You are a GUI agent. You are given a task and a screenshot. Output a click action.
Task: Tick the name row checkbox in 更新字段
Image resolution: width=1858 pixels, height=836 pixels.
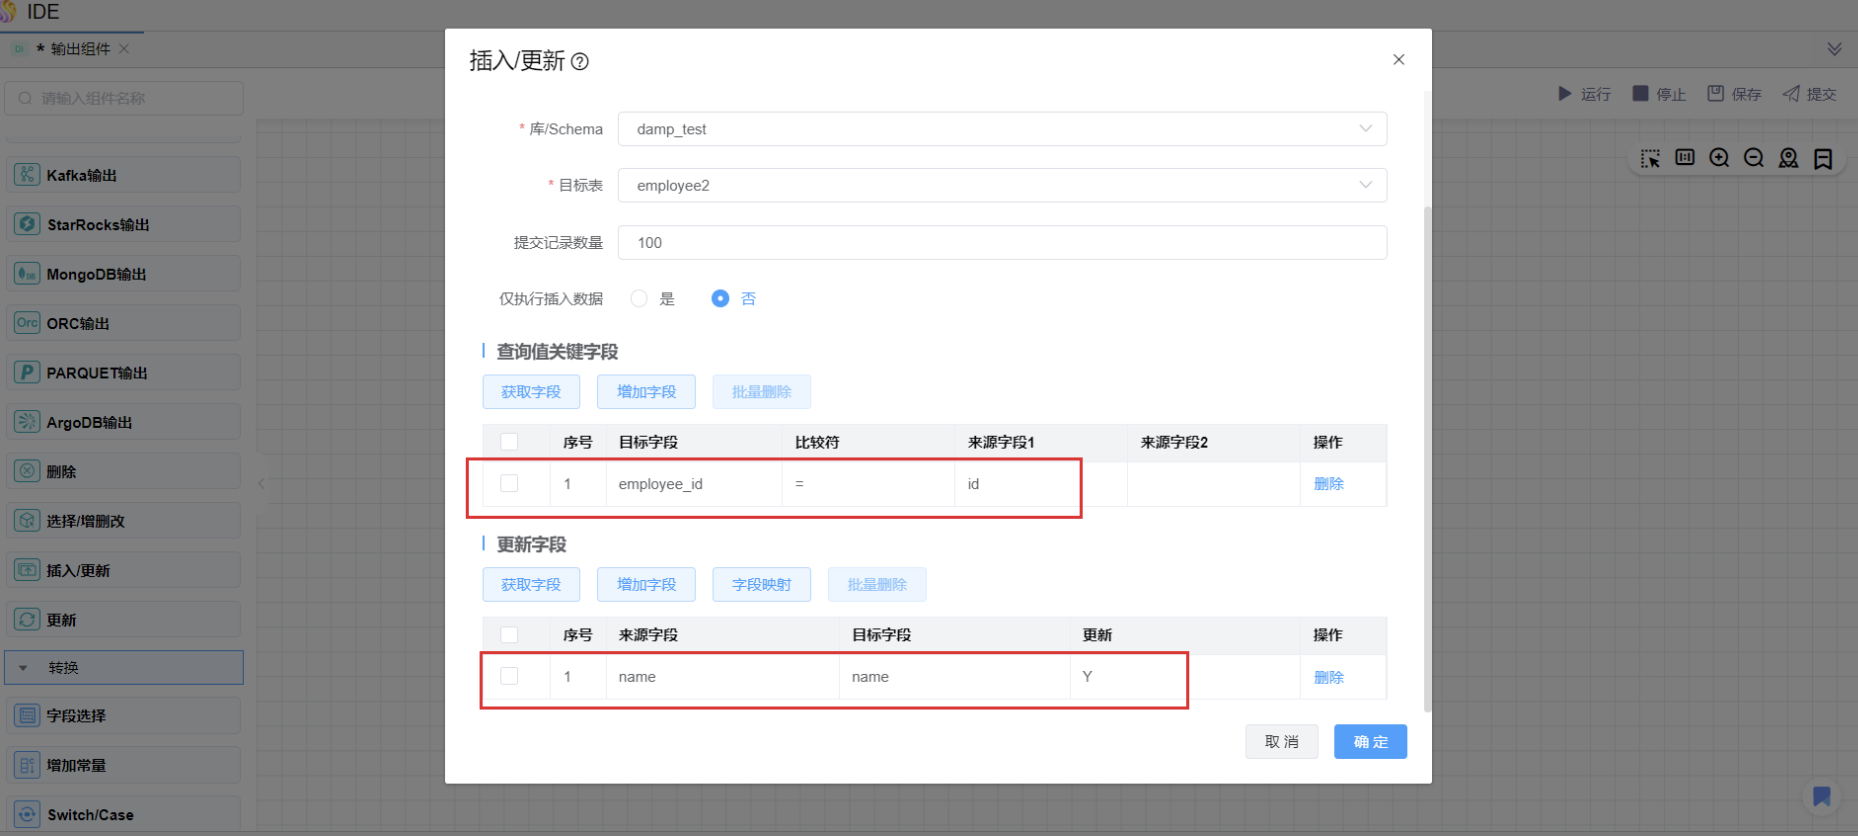[509, 677]
